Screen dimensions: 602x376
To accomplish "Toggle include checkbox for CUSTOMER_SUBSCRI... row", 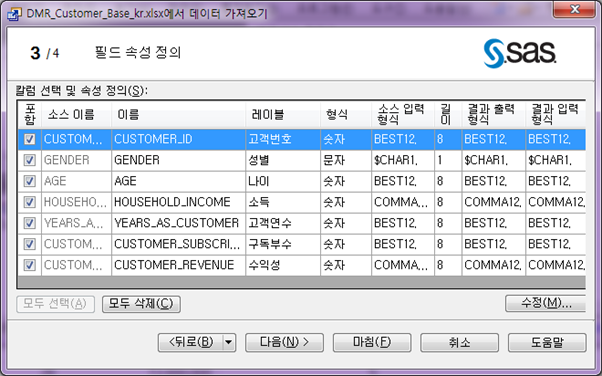I will pos(30,244).
